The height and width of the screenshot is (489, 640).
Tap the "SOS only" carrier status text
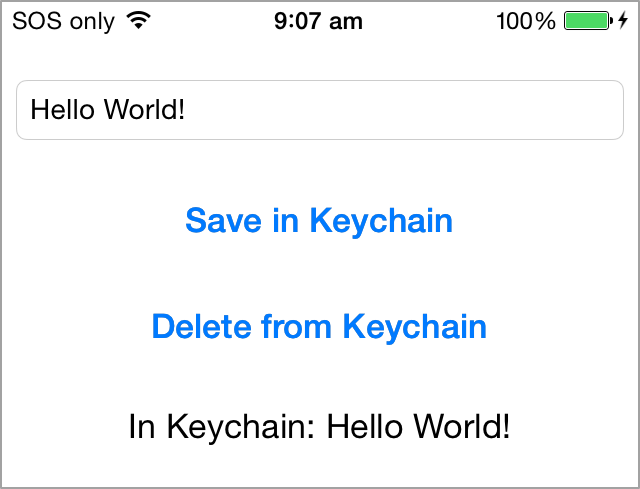pos(63,21)
